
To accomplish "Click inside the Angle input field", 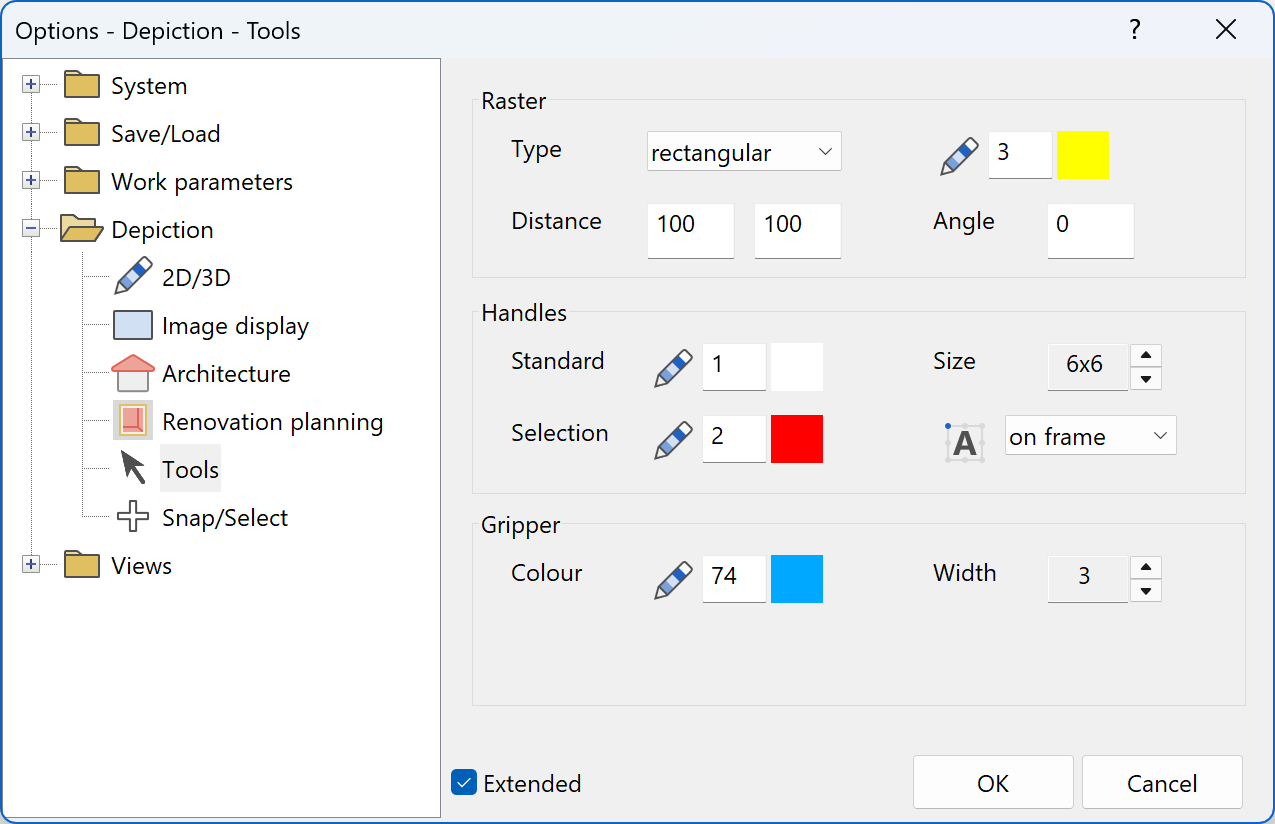I will tap(1089, 231).
